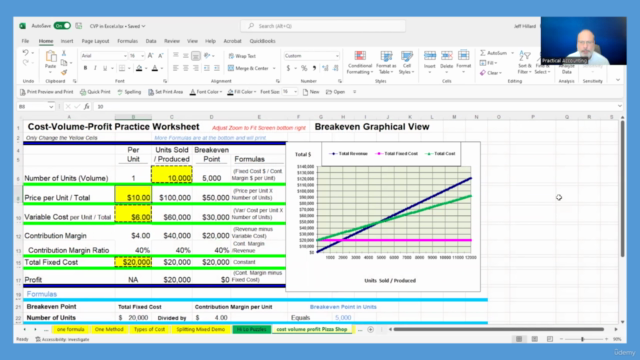Switch to the Formulas ribbon tab

(x=127, y=41)
